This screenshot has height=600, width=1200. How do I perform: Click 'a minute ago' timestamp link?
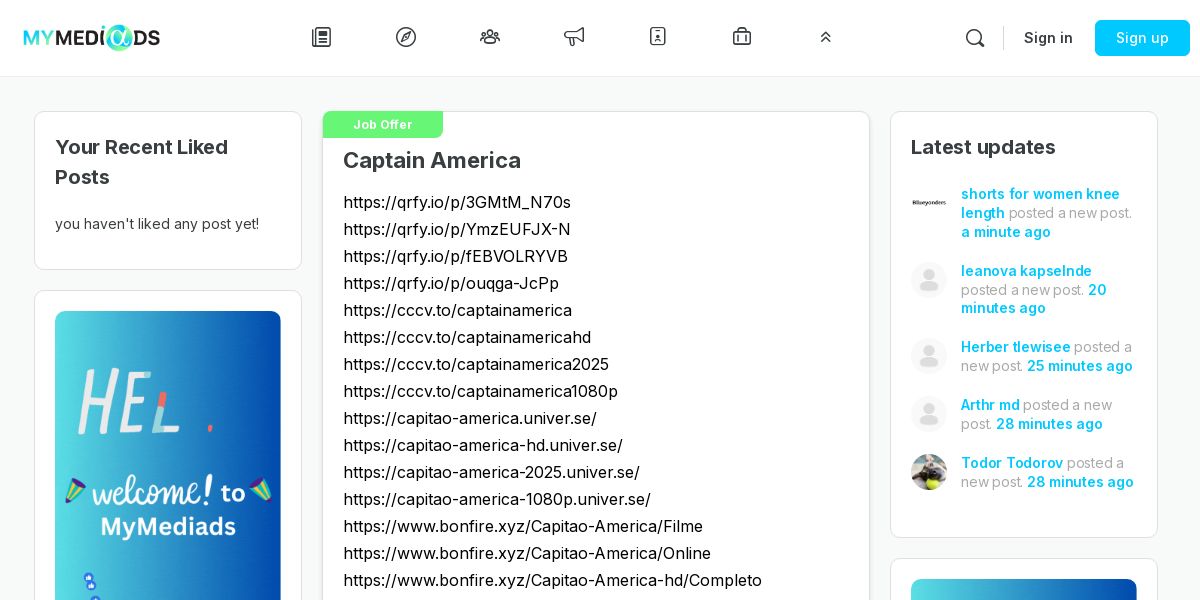point(1005,232)
